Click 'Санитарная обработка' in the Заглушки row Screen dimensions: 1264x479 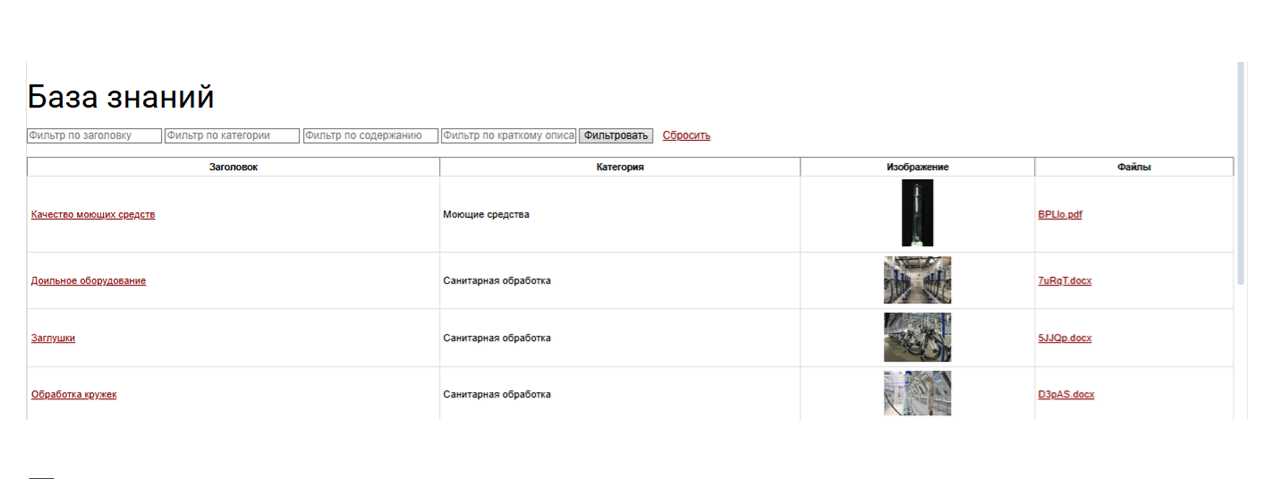[497, 338]
